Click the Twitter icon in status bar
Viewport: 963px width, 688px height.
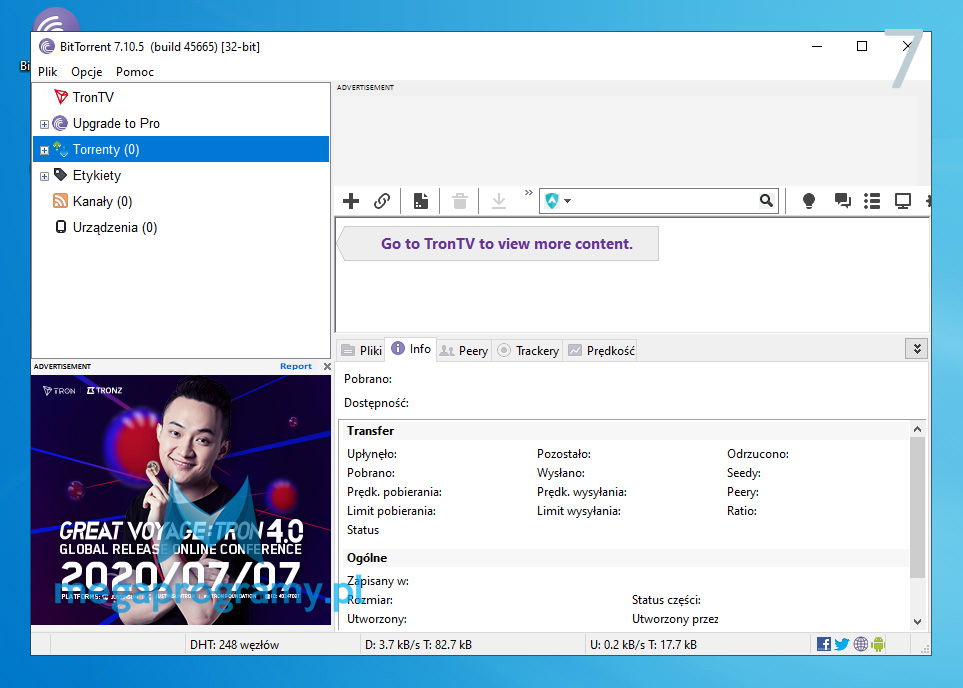842,644
